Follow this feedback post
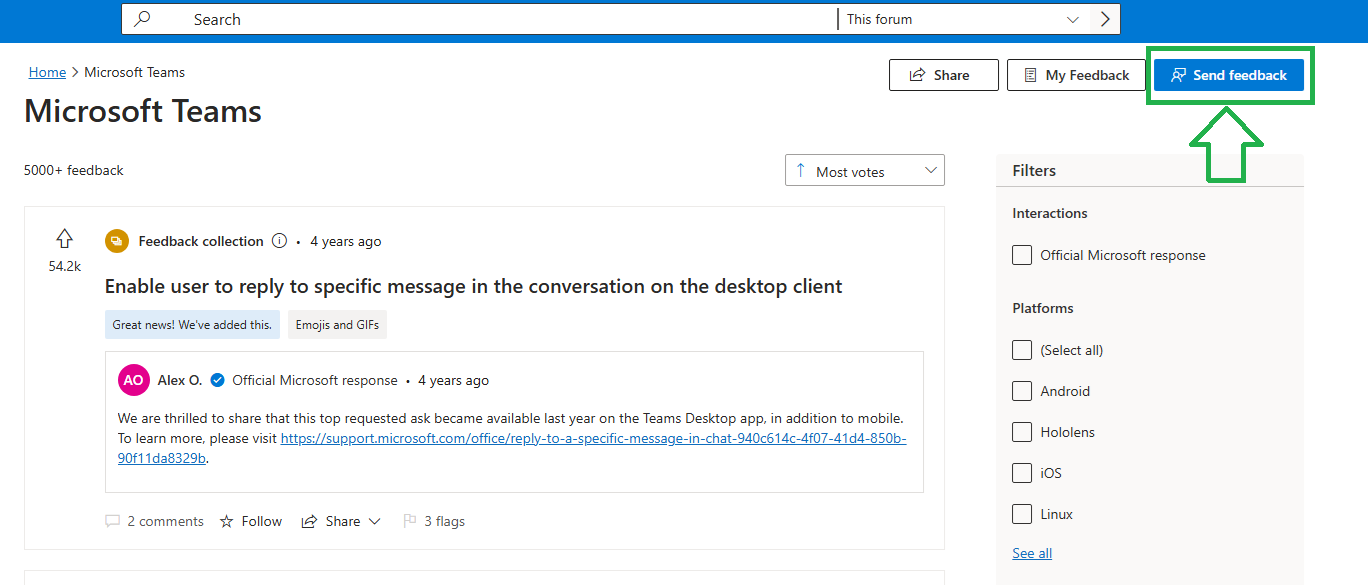 point(251,521)
